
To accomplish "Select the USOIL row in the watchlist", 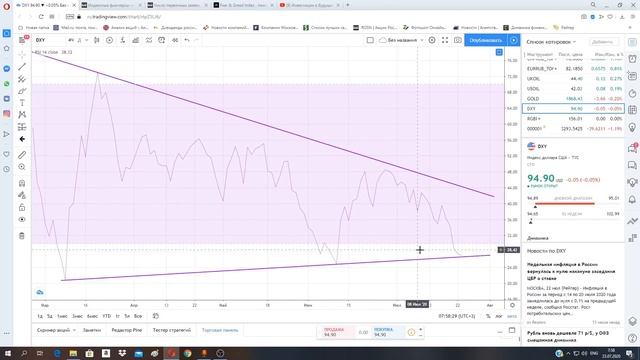I will [x=573, y=89].
